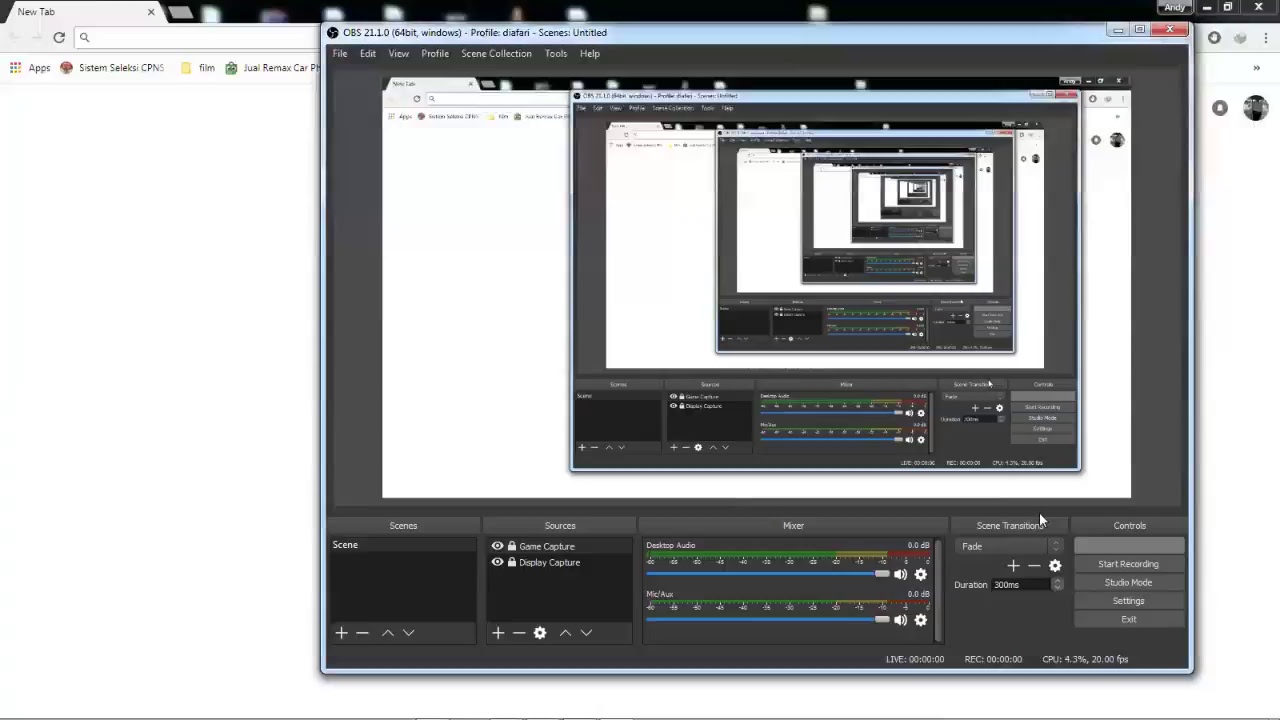Open Google notifications bell in Chrome

1220,108
